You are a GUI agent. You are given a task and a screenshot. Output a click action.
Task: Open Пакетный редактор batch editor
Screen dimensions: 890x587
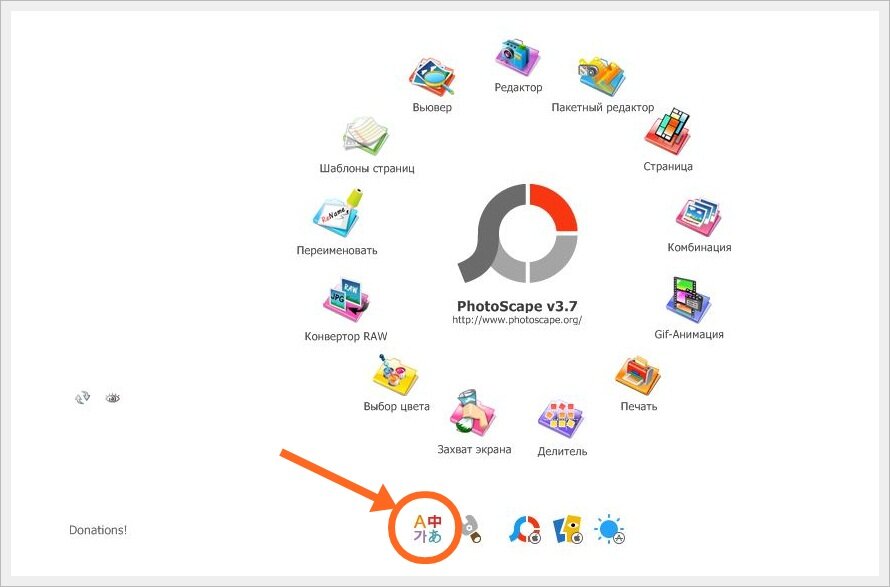[602, 76]
